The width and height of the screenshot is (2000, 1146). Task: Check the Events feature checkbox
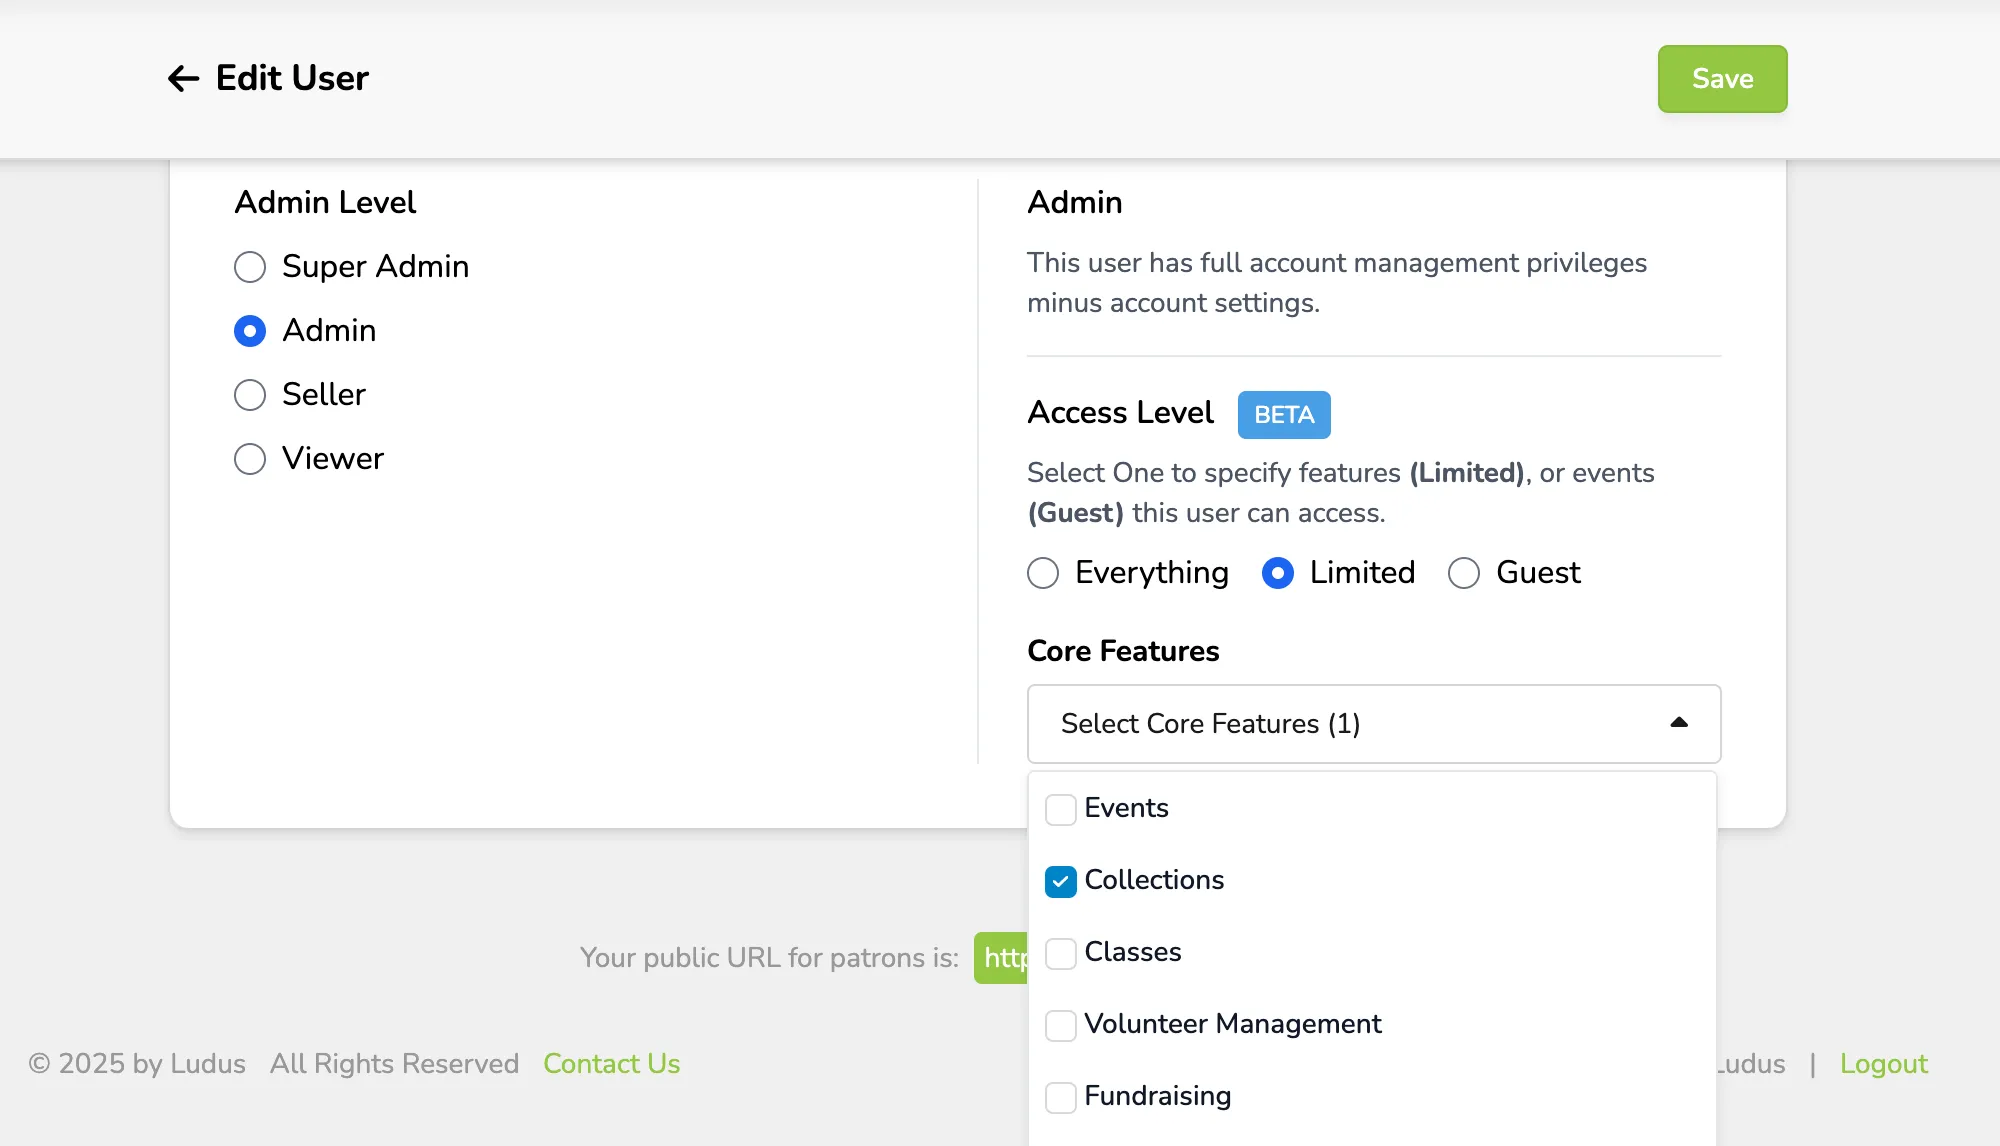(1061, 809)
